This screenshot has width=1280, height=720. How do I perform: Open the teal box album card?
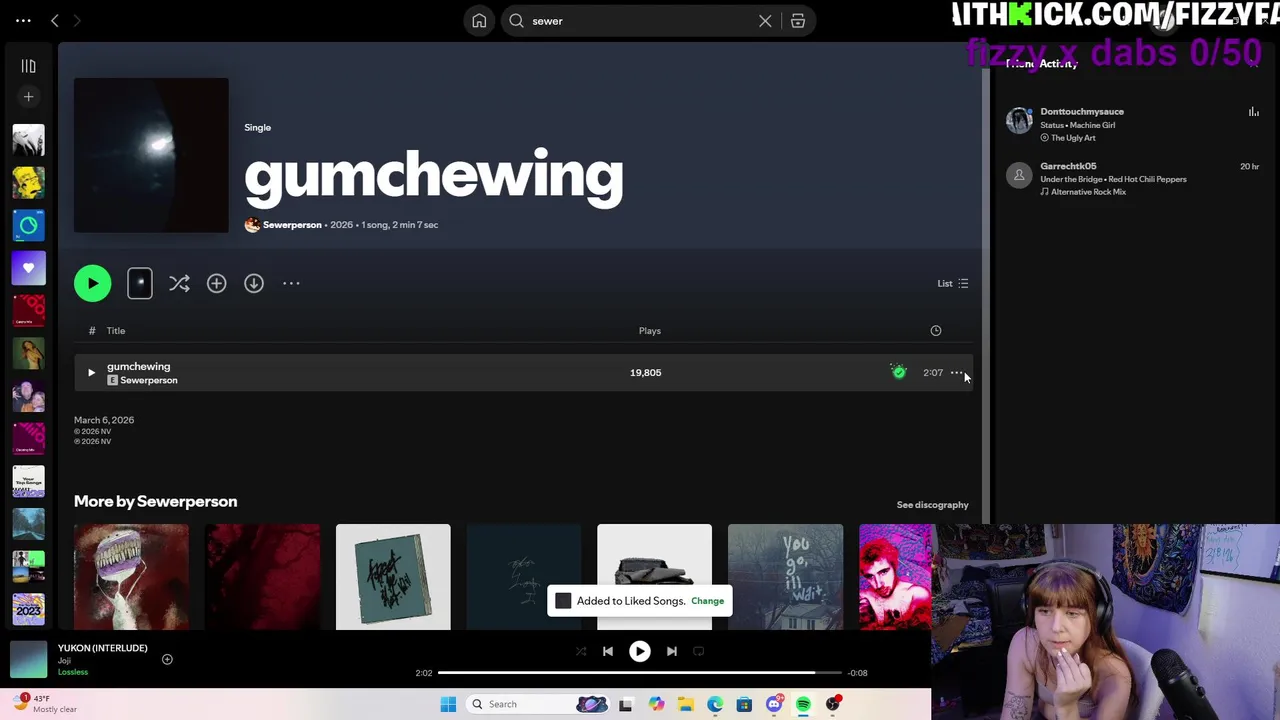tap(393, 577)
